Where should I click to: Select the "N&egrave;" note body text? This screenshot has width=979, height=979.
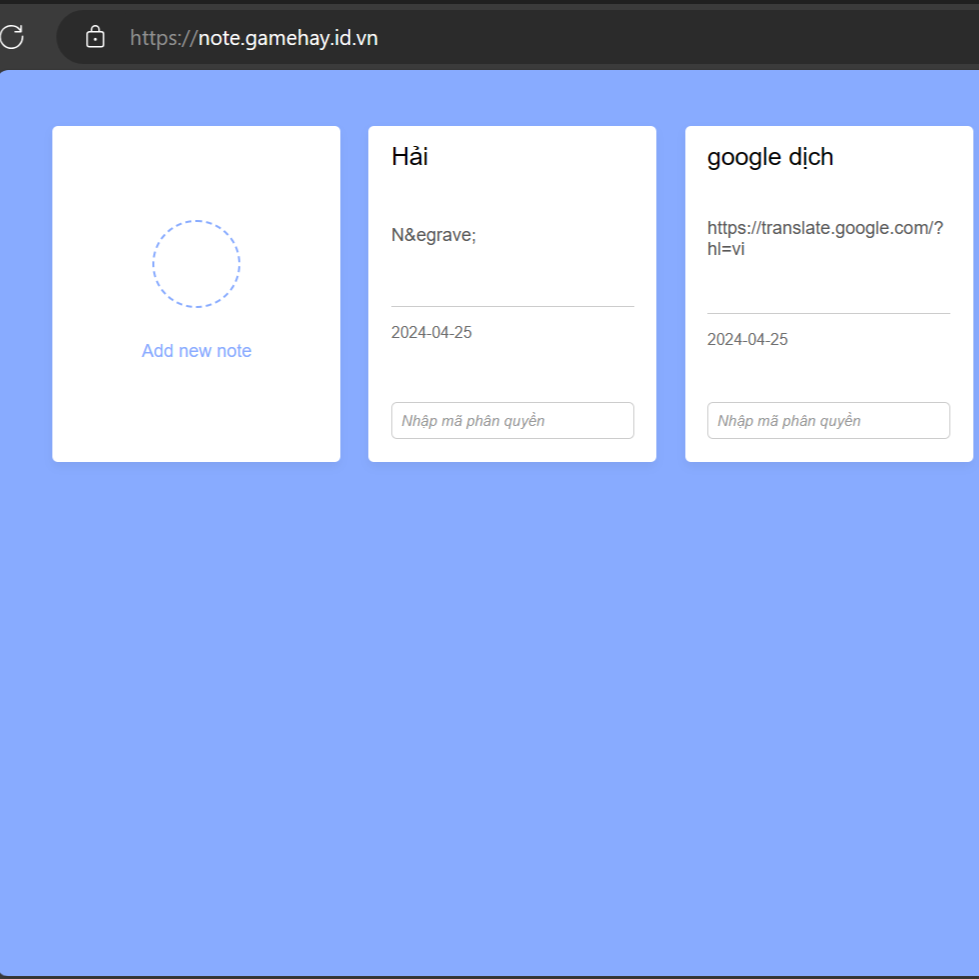434,236
